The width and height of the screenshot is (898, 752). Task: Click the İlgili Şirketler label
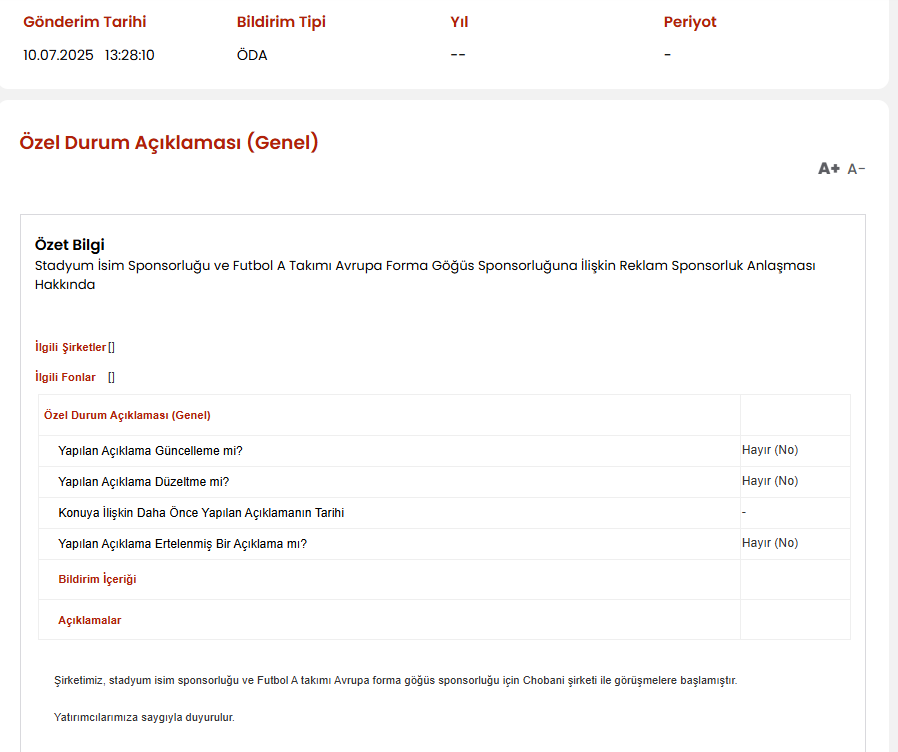(70, 347)
